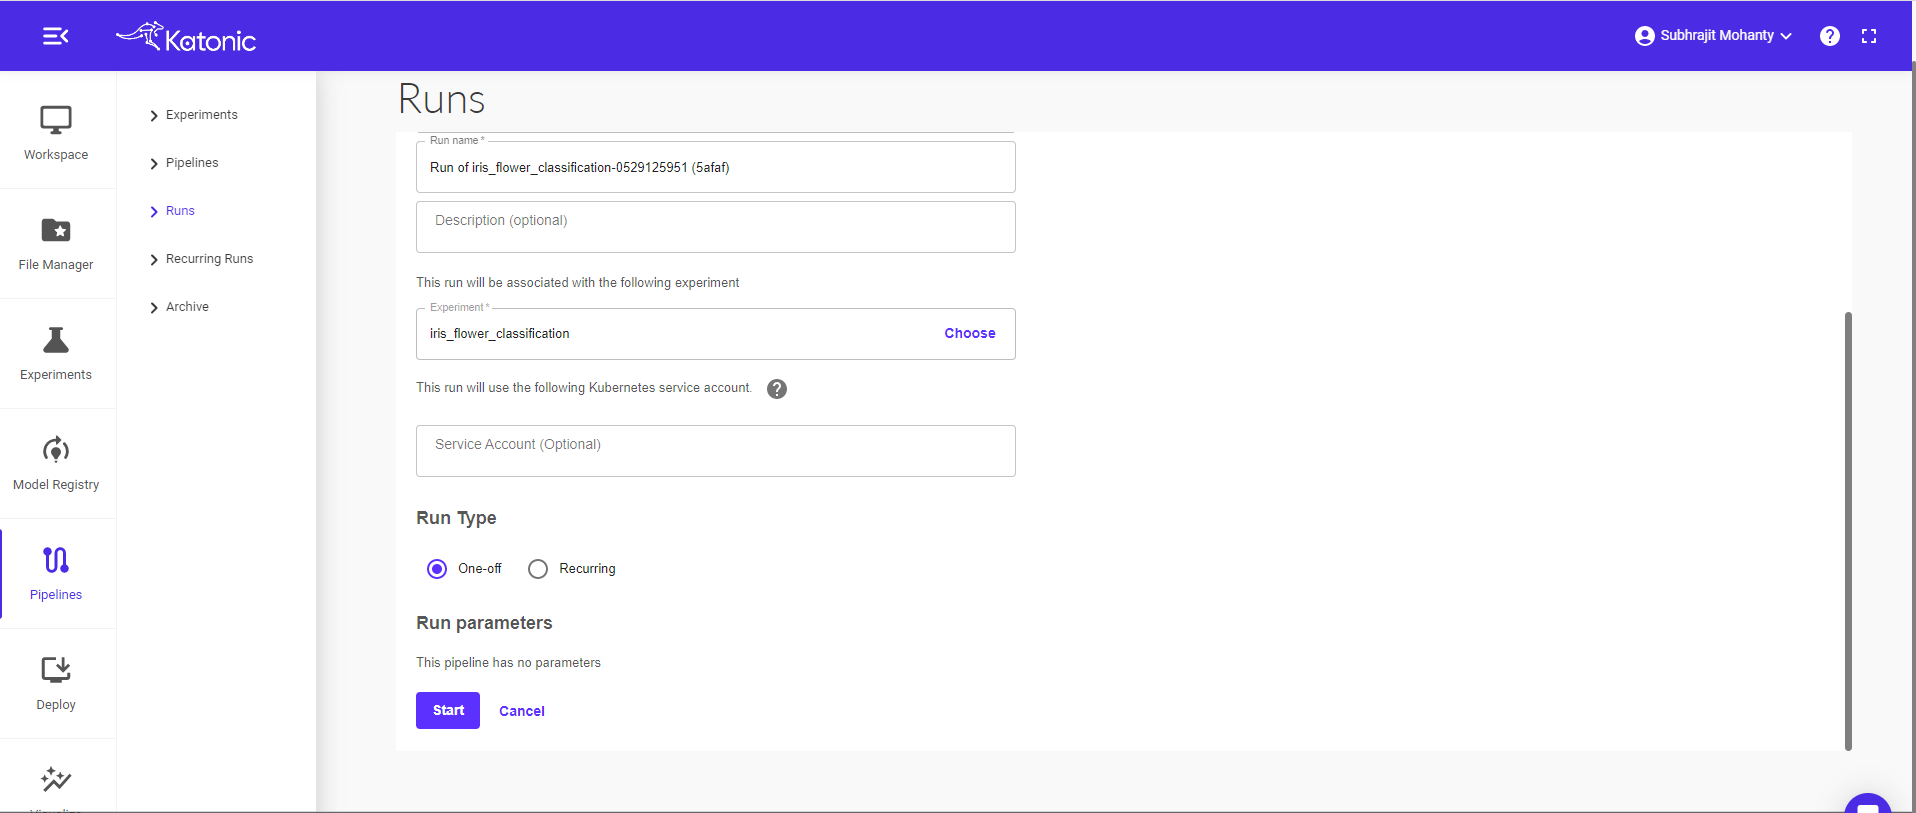Select the Recurring run type

[538, 569]
